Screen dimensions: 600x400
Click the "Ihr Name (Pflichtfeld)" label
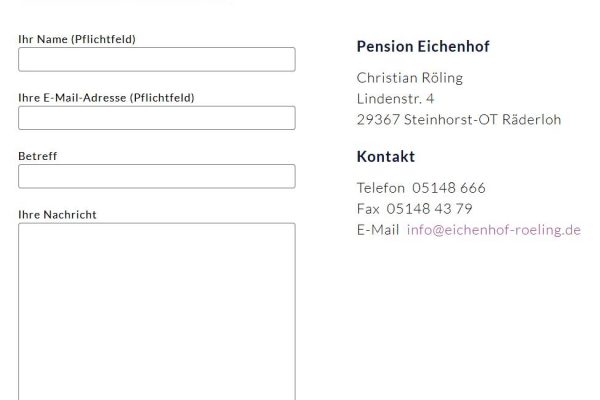click(x=77, y=39)
